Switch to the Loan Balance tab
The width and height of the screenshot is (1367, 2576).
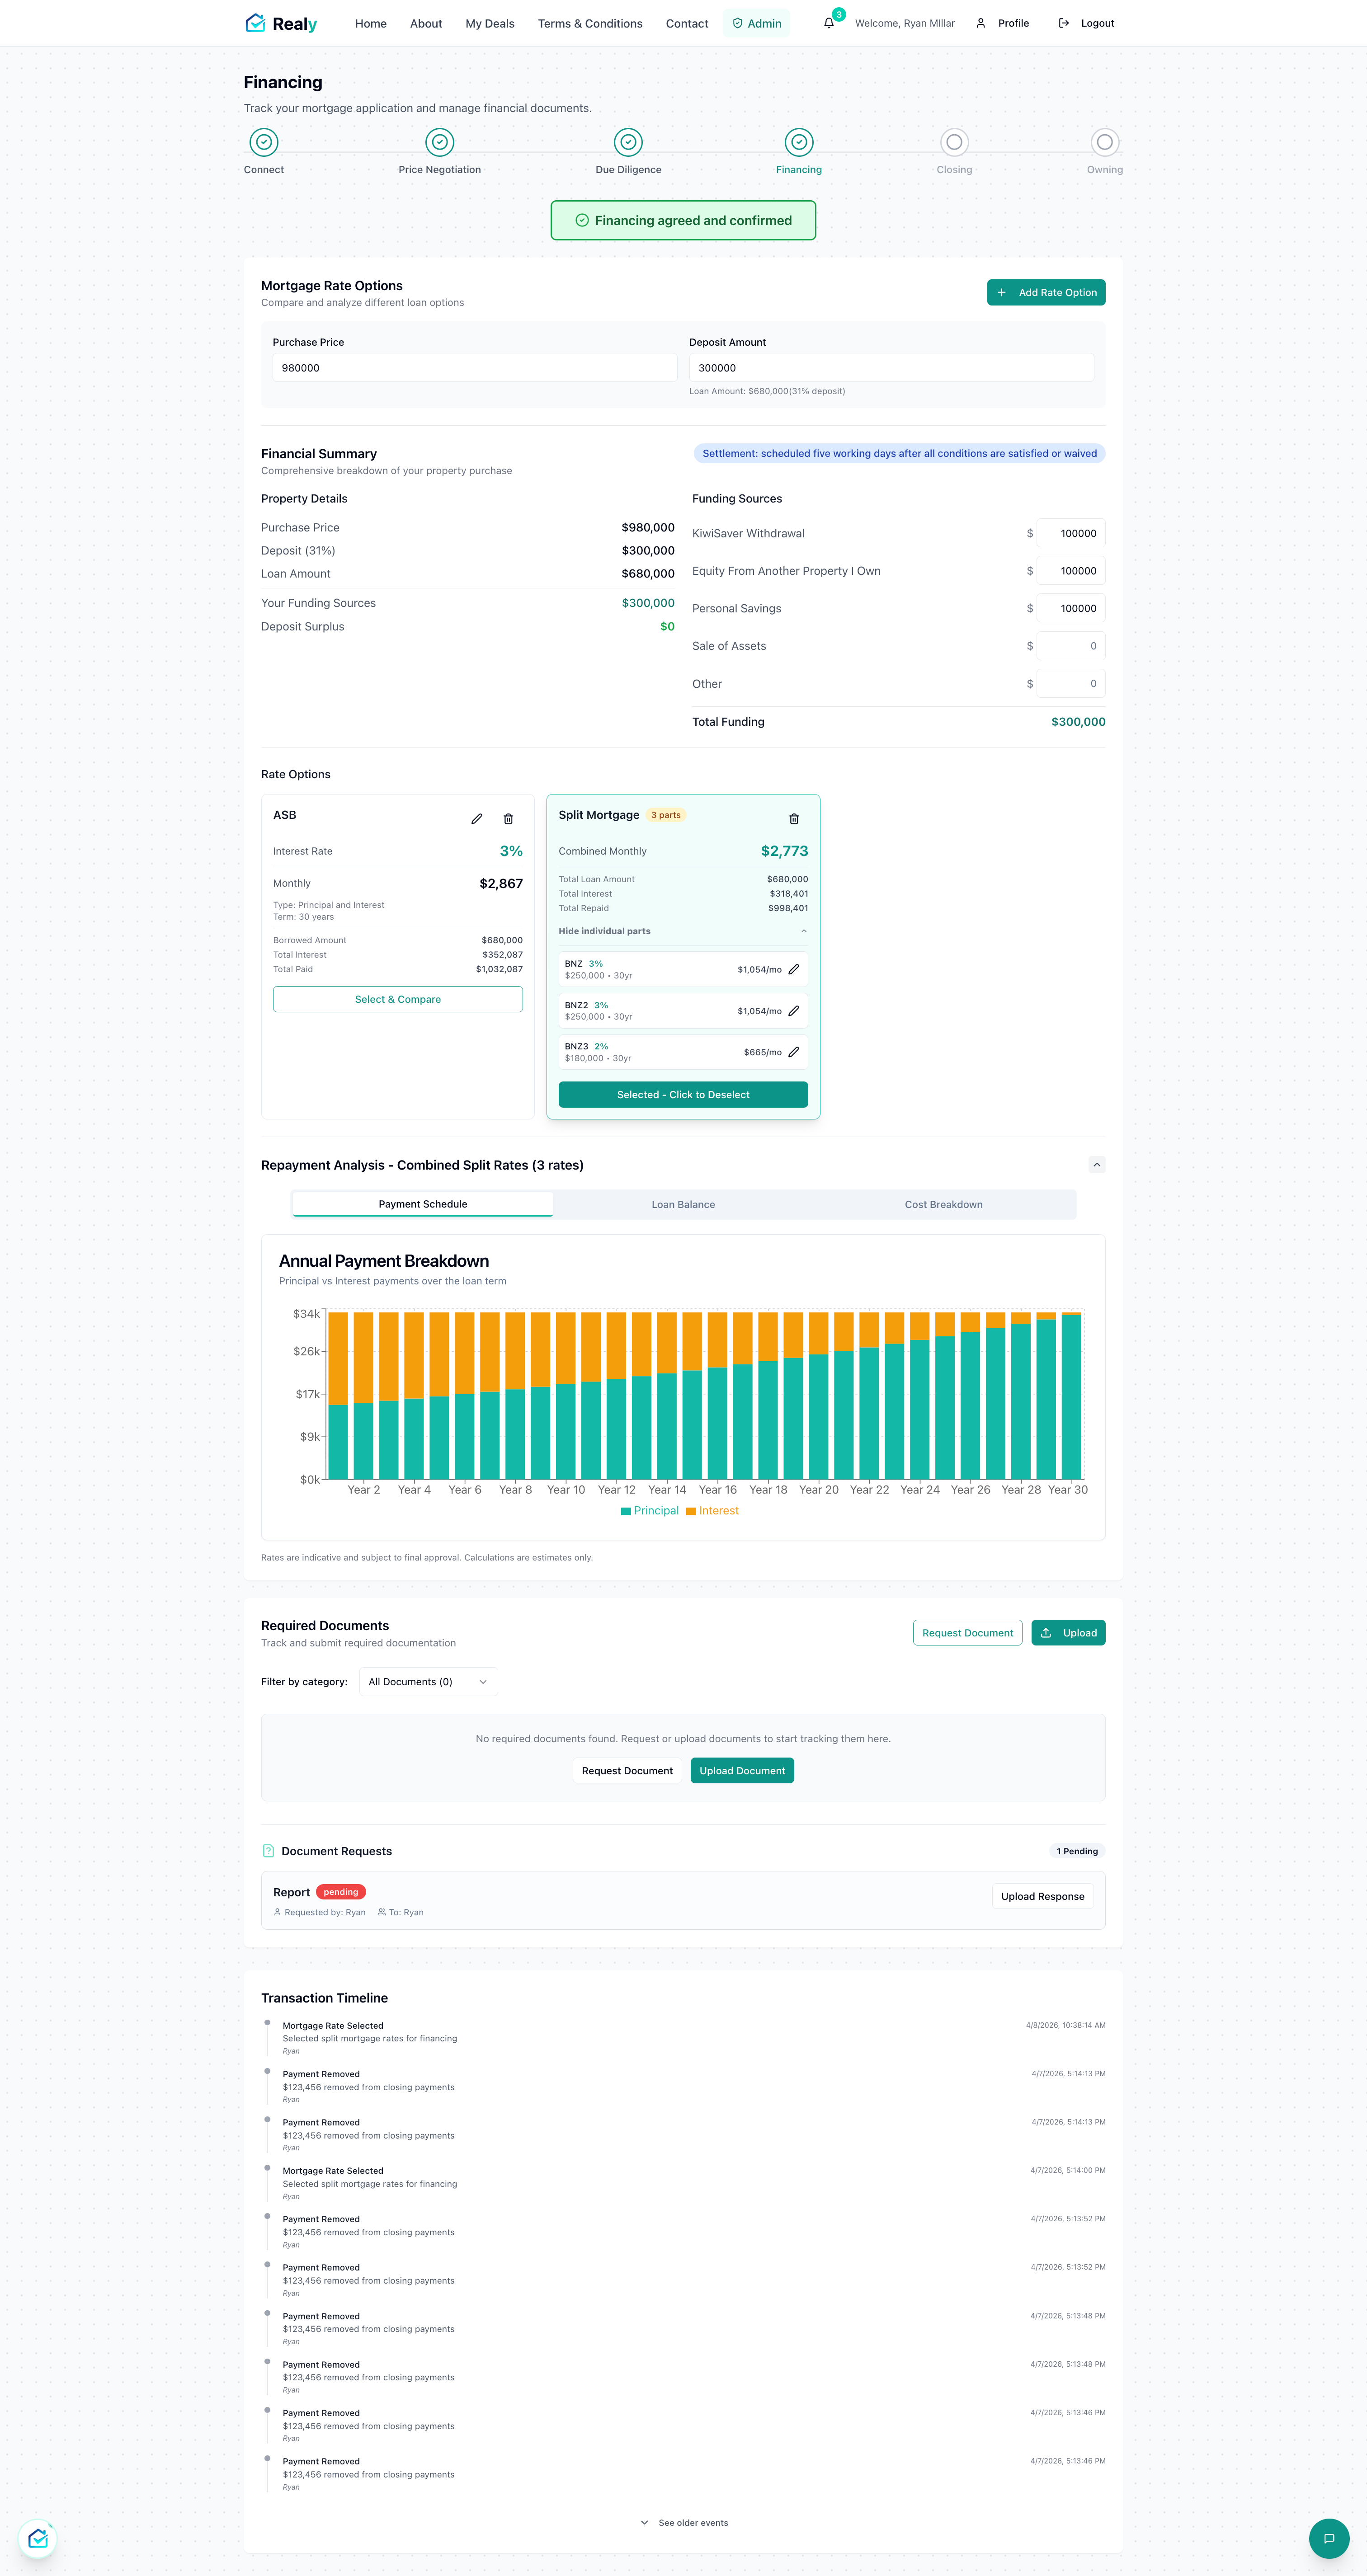(683, 1204)
